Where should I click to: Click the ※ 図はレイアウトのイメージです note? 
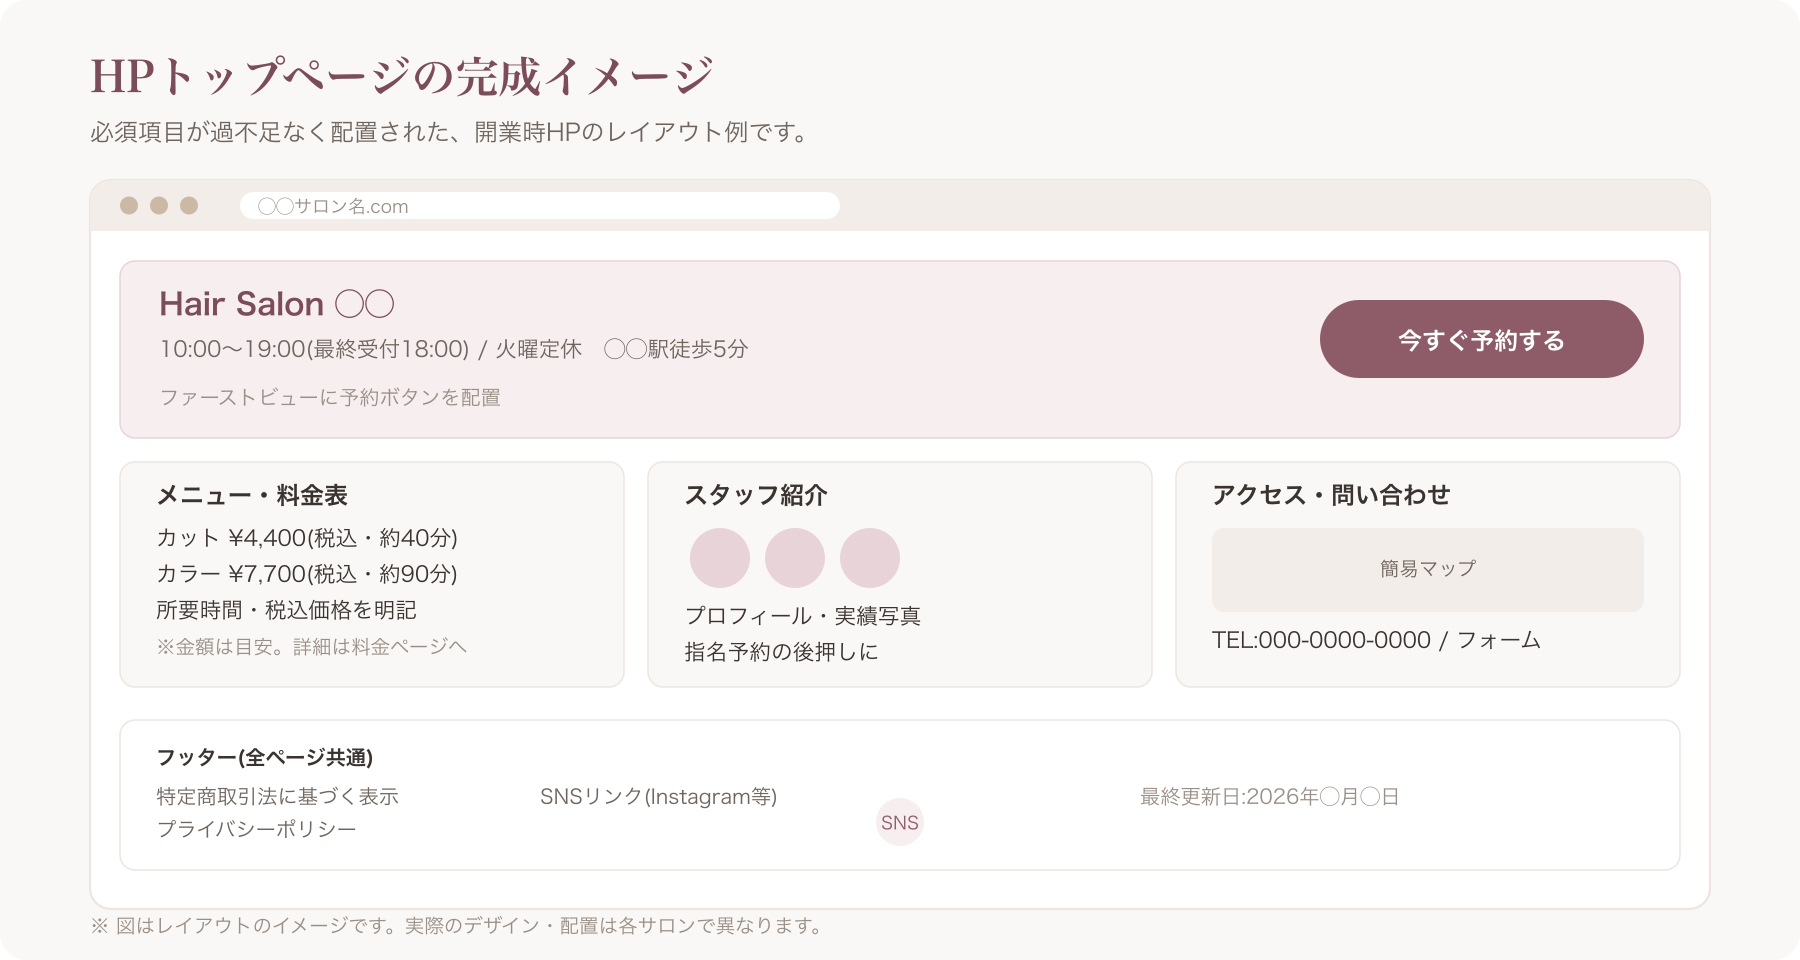coord(459,926)
